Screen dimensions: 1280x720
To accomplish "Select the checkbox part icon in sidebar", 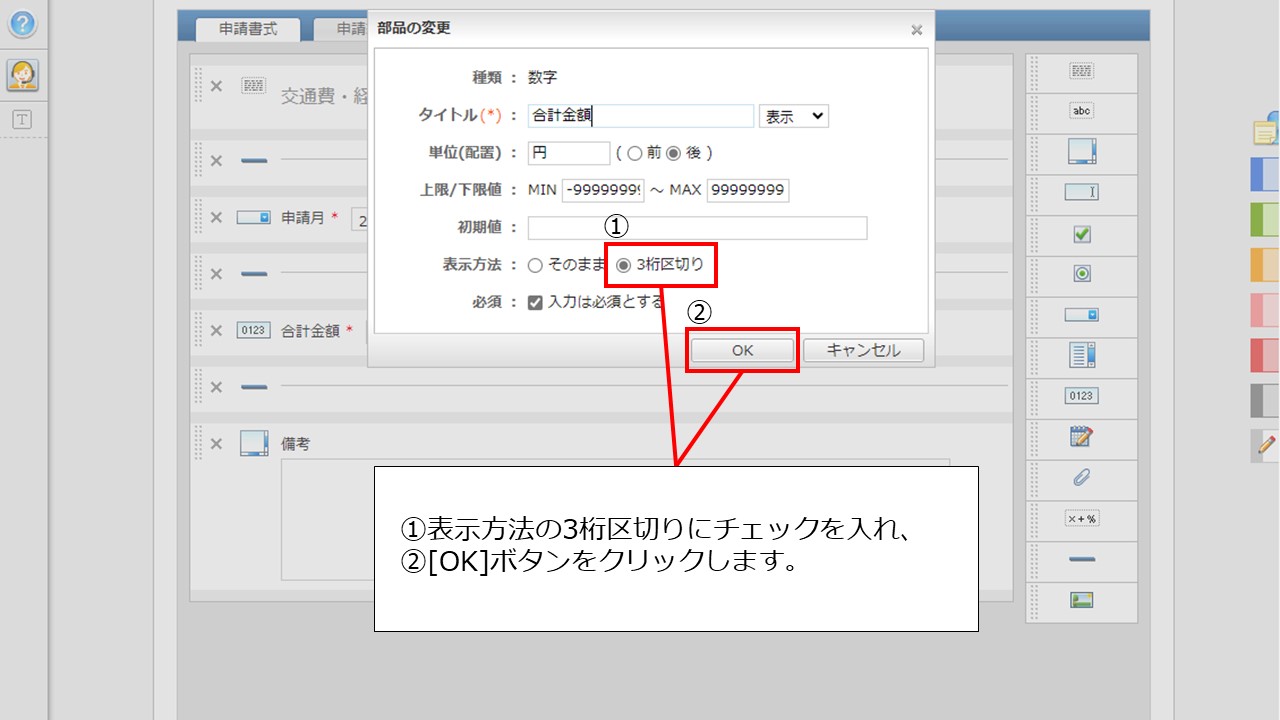I will pyautogui.click(x=1081, y=235).
